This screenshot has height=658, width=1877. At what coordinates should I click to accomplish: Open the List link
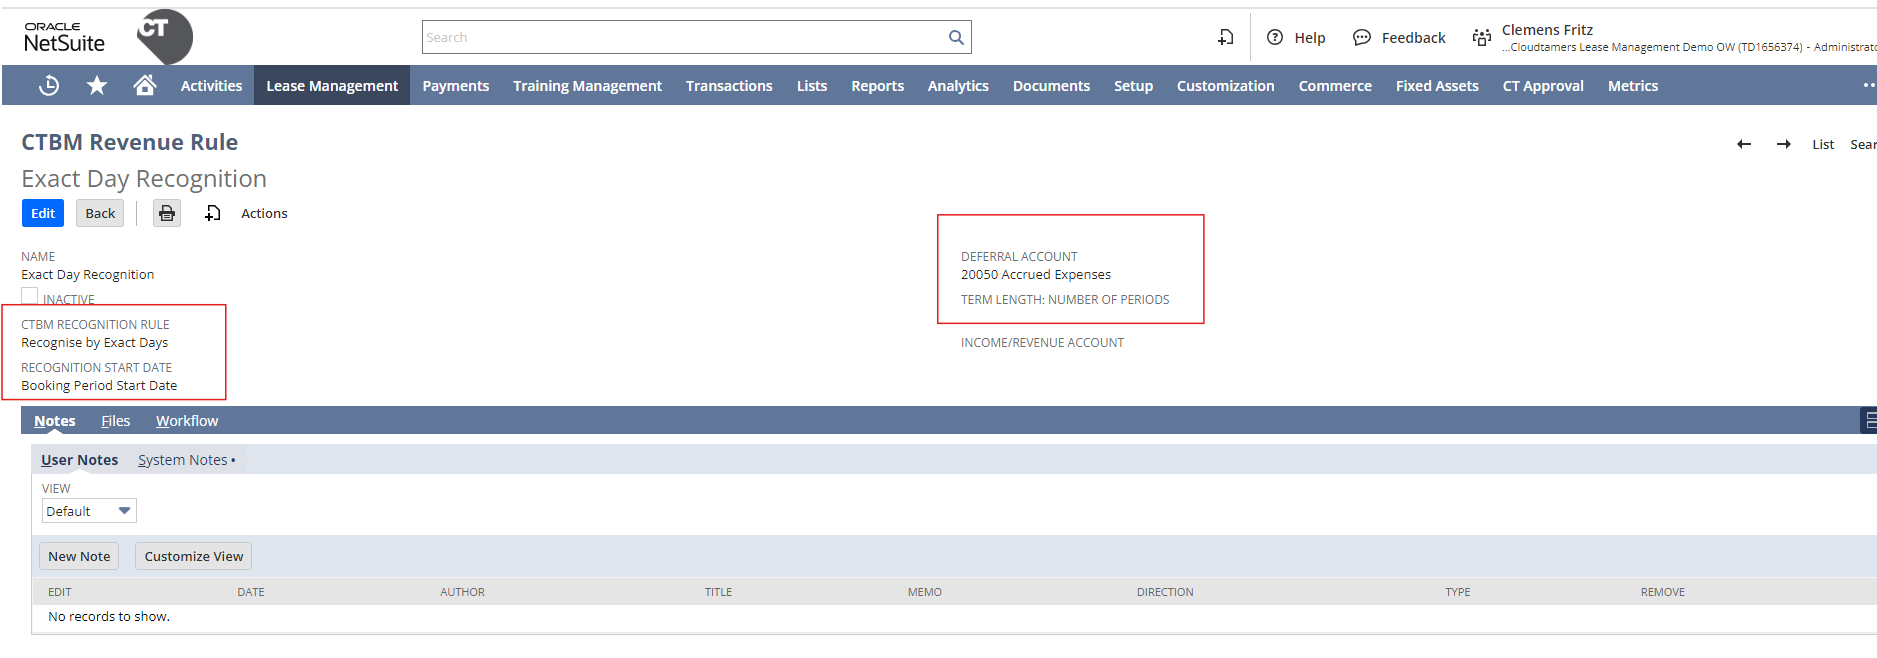(x=1823, y=144)
